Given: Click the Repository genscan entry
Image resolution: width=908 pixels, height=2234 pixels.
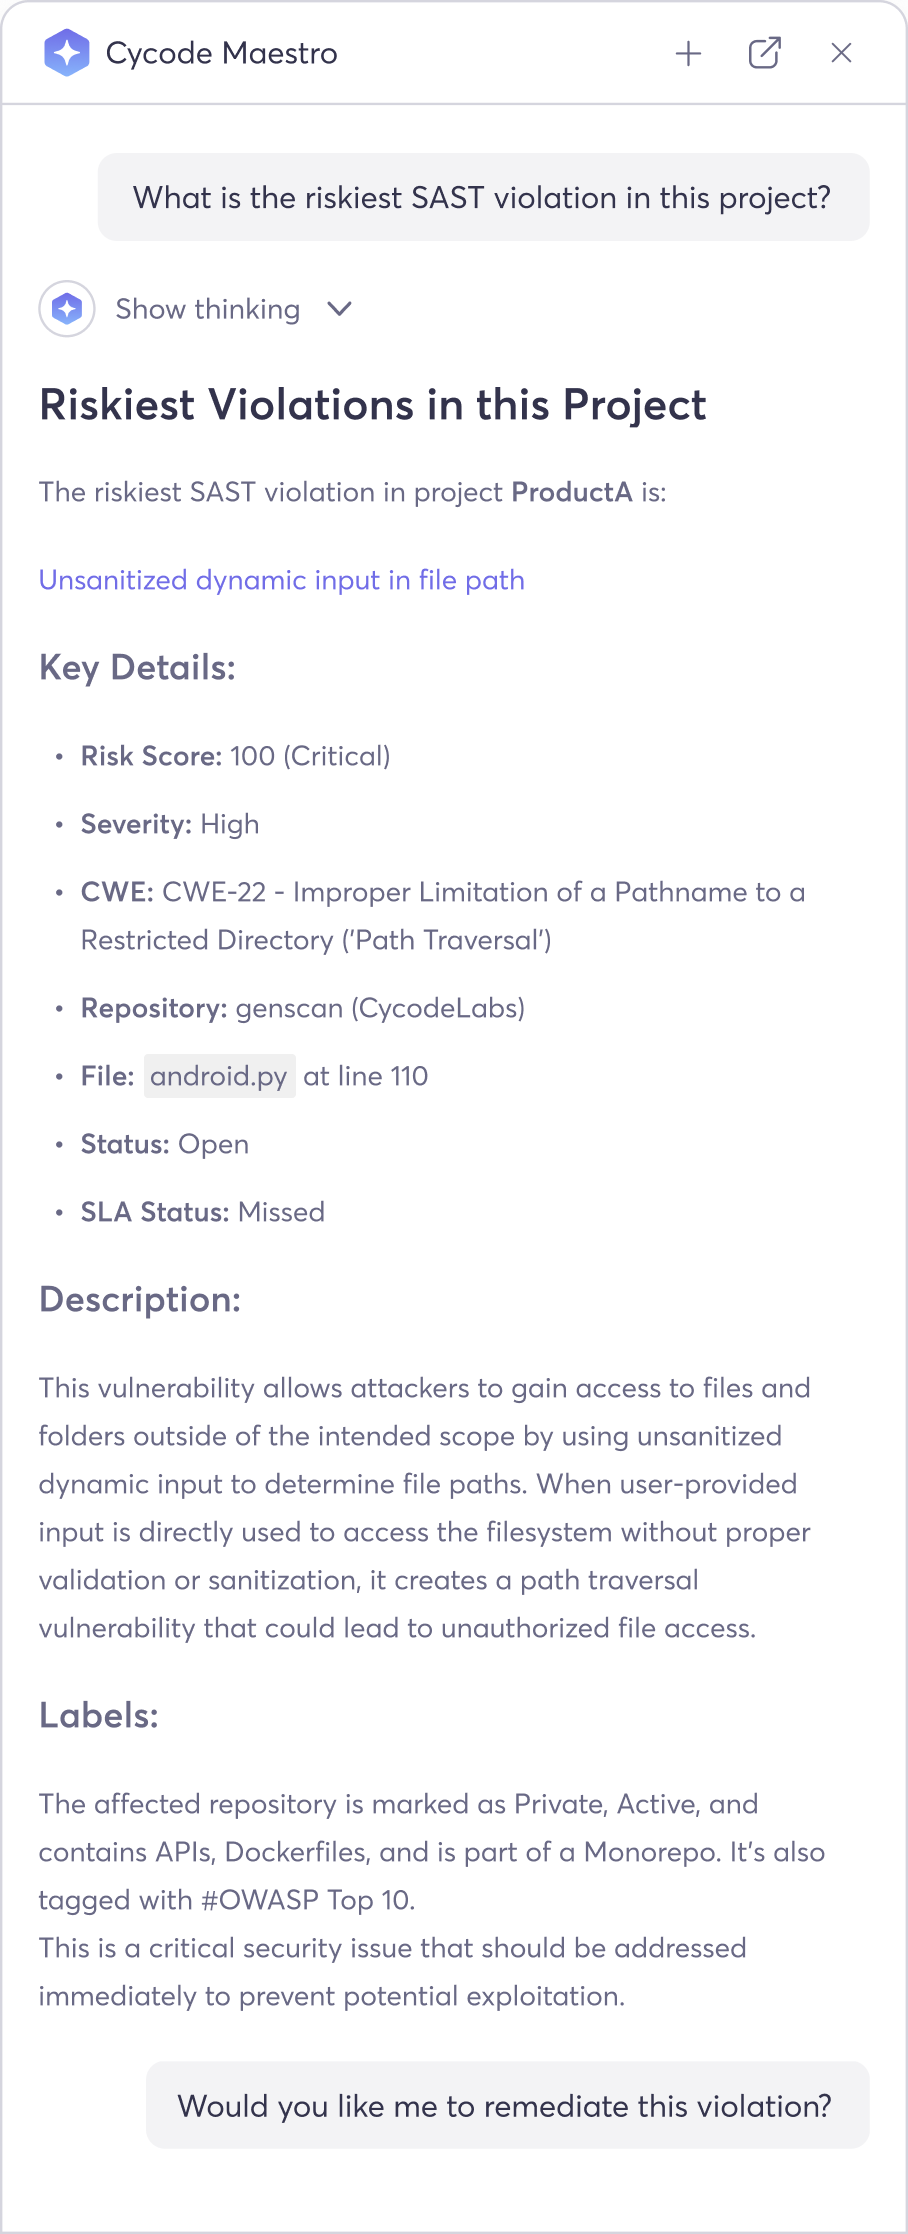Looking at the screenshot, I should pyautogui.click(x=302, y=1008).
